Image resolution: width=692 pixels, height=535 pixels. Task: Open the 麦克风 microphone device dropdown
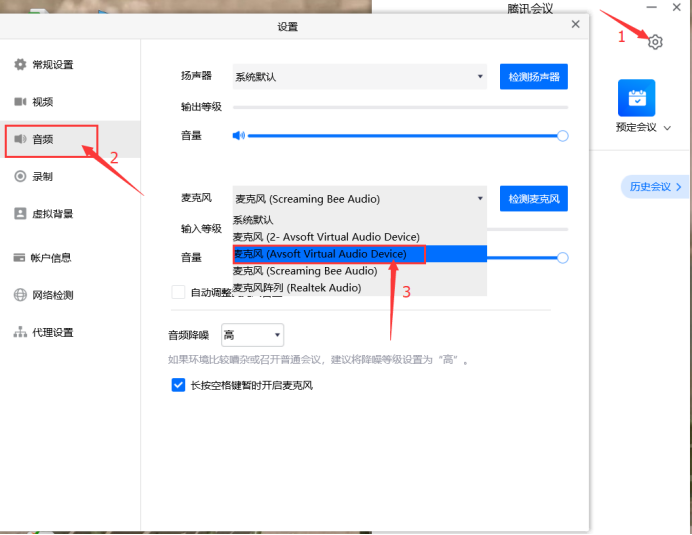pos(360,199)
